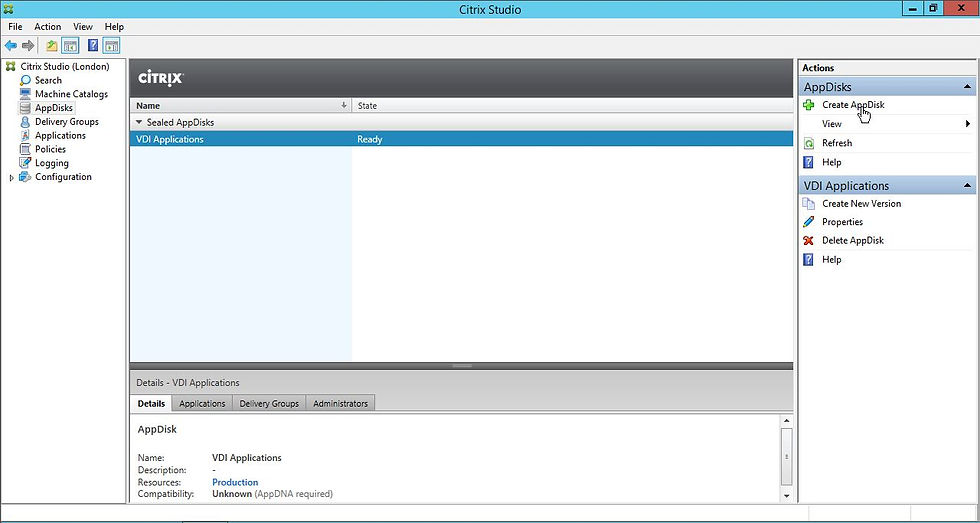Click the grey Forward arrow in toolbar
This screenshot has width=980, height=523.
[28, 46]
